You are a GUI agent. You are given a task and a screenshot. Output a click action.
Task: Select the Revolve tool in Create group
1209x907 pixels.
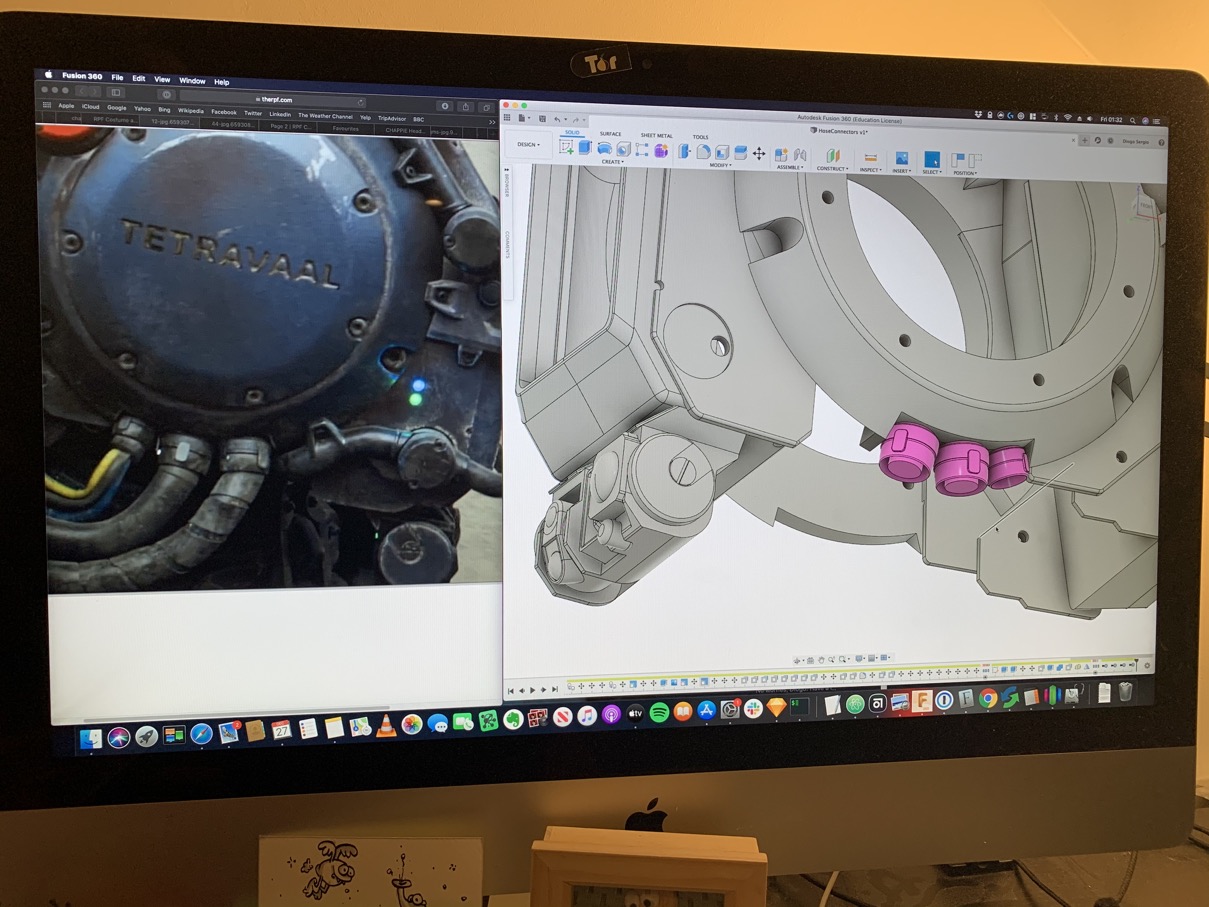605,149
